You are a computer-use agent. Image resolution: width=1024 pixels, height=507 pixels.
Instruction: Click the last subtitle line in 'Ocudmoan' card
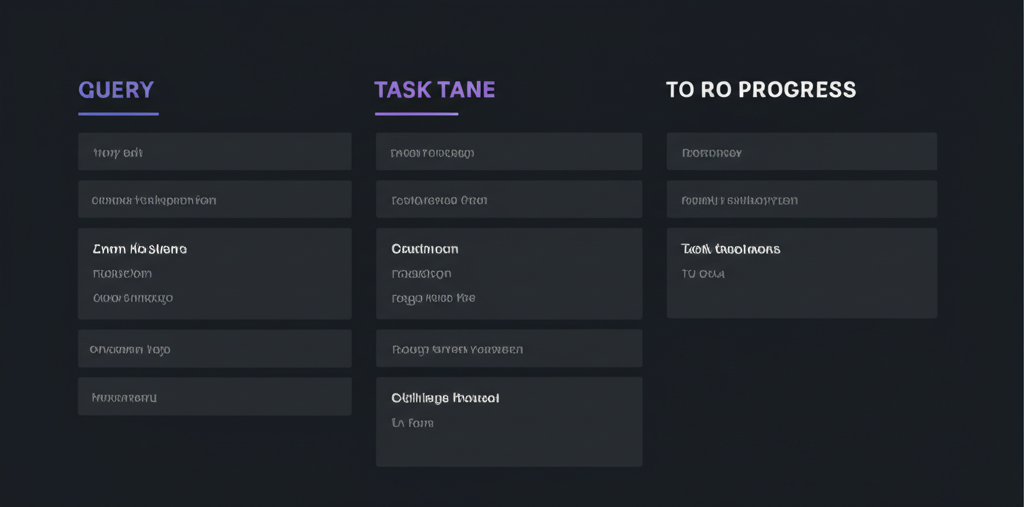(433, 298)
